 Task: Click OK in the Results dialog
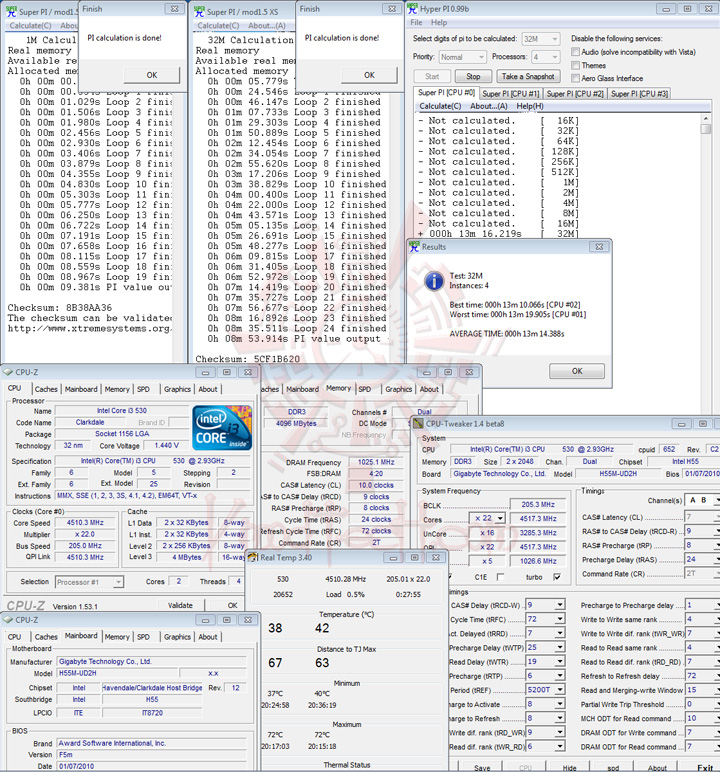pyautogui.click(x=577, y=371)
